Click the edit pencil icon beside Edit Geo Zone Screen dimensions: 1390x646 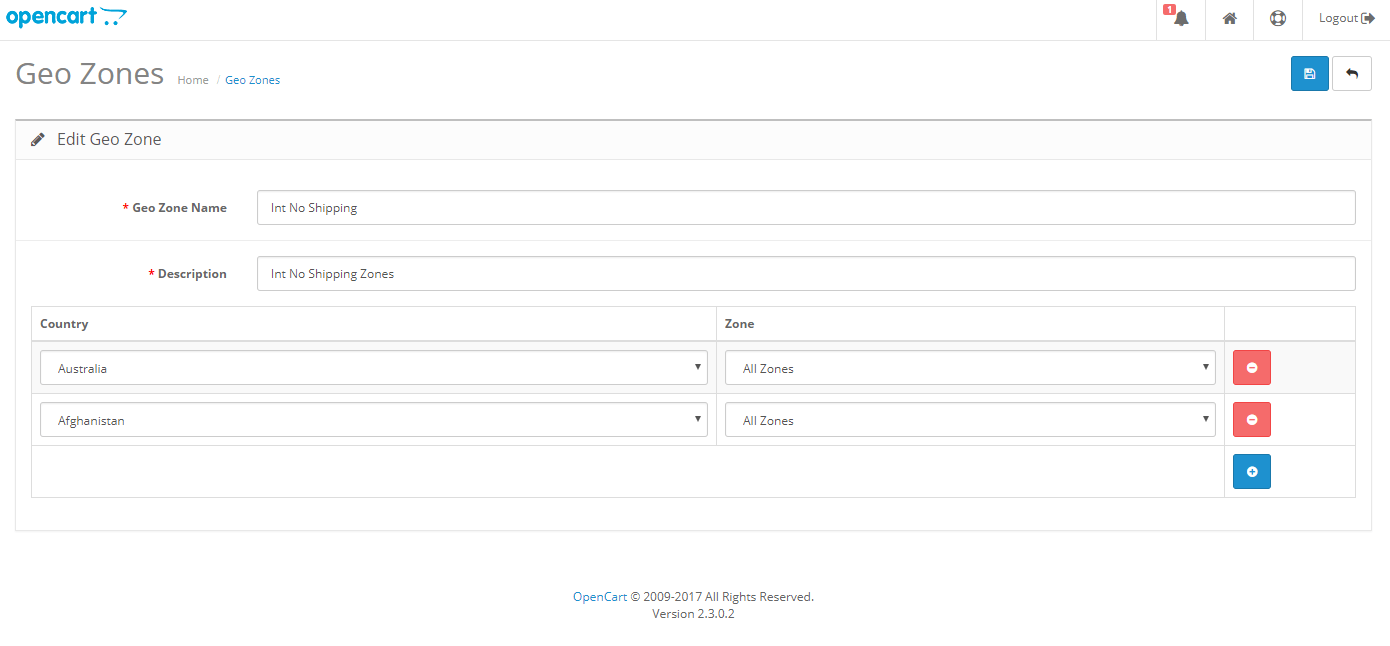coord(37,139)
